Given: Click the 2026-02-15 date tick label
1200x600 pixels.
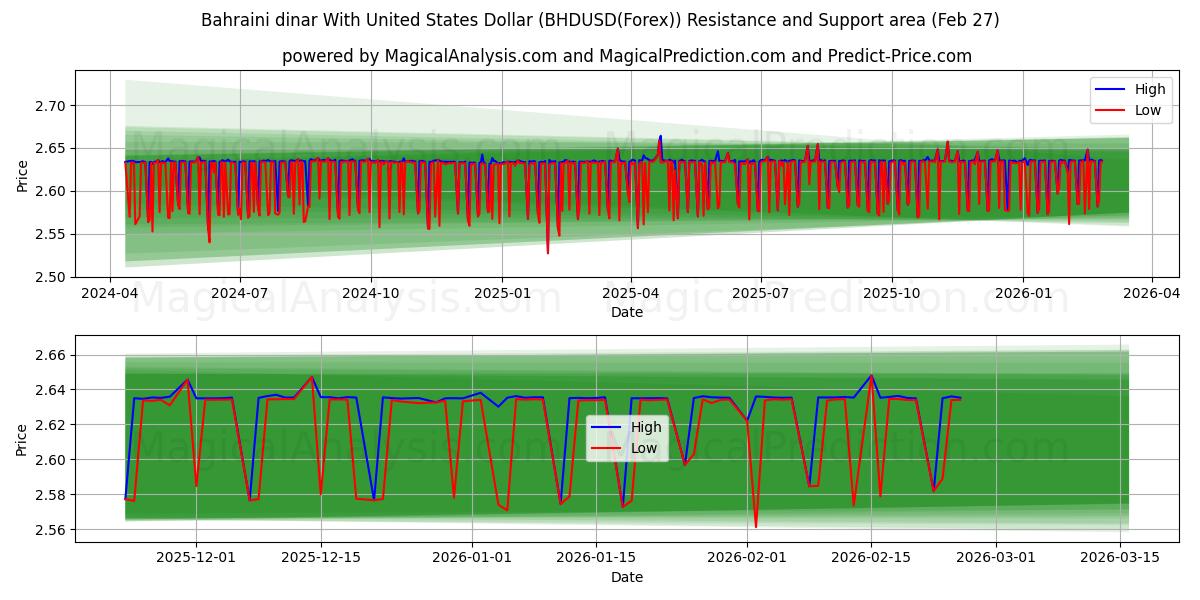Looking at the screenshot, I should [871, 559].
